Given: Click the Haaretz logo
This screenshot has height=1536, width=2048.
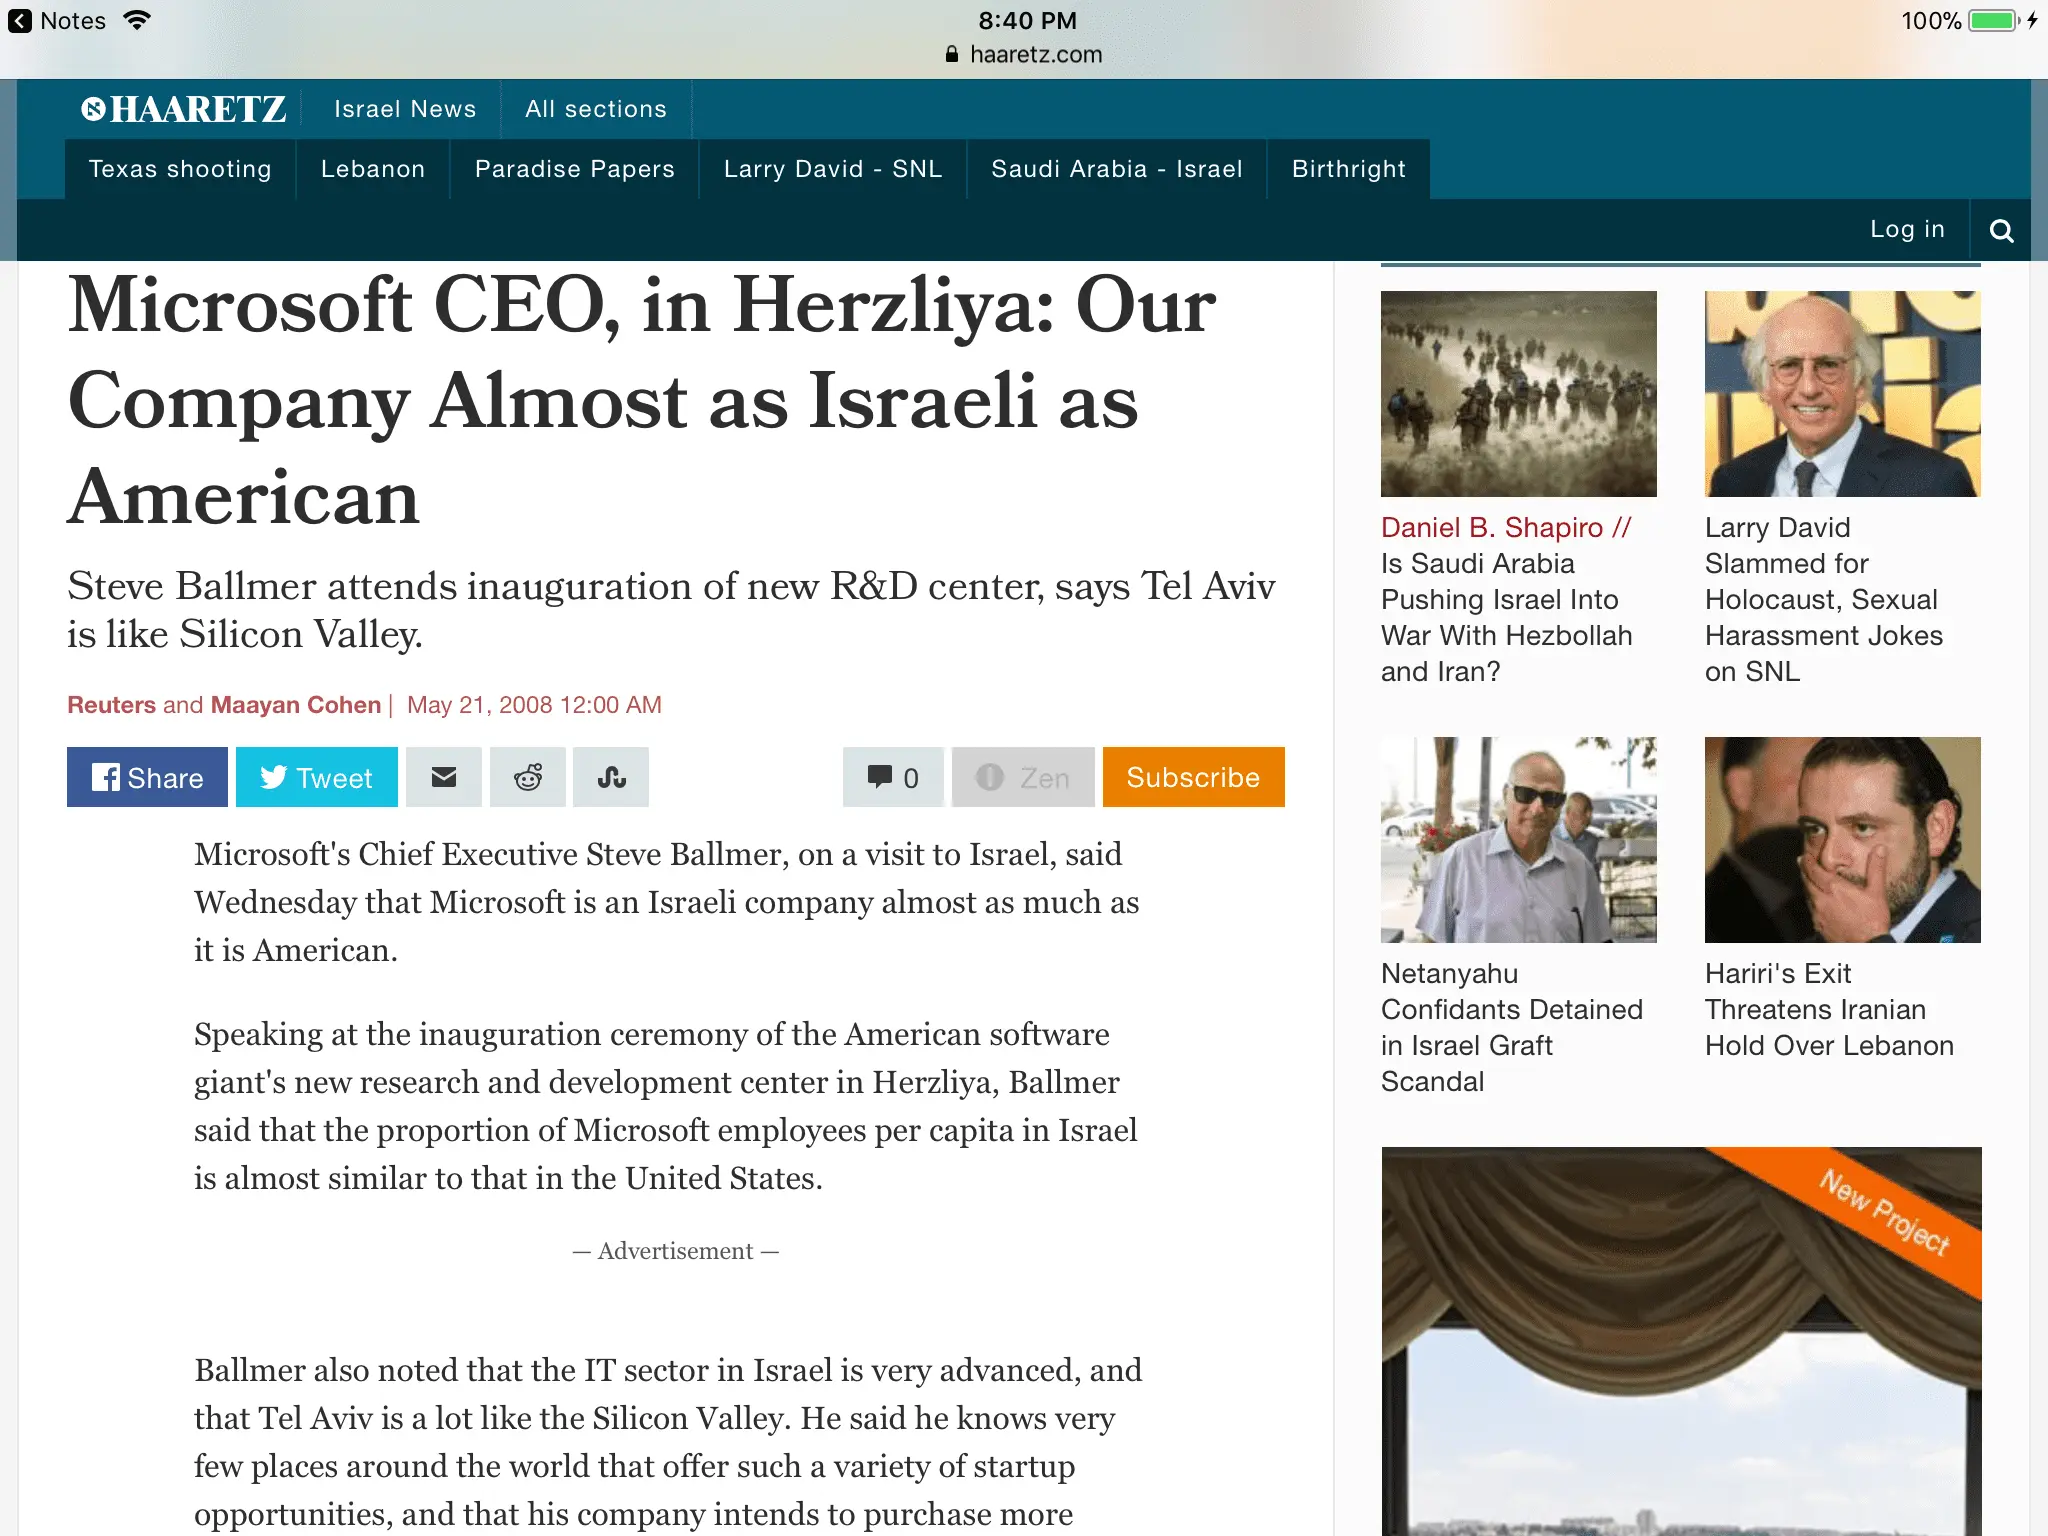Looking at the screenshot, I should point(184,109).
